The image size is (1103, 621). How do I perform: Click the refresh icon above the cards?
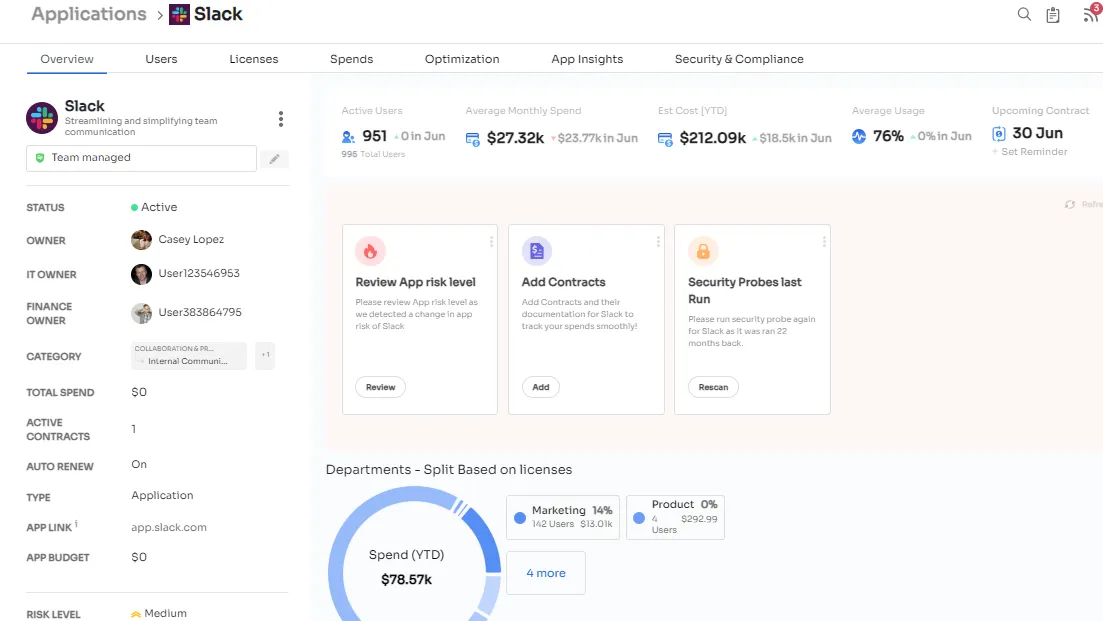(x=1070, y=205)
